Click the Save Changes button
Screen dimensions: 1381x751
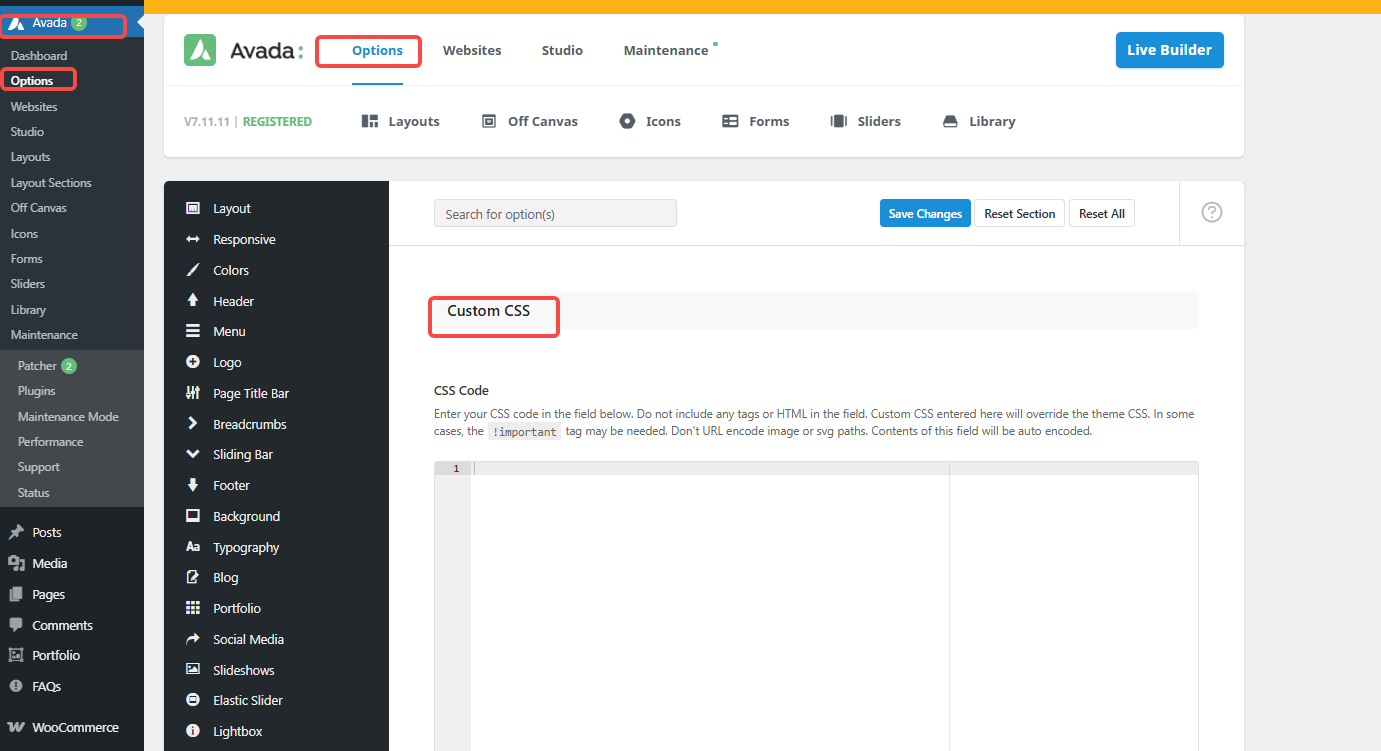click(x=925, y=213)
